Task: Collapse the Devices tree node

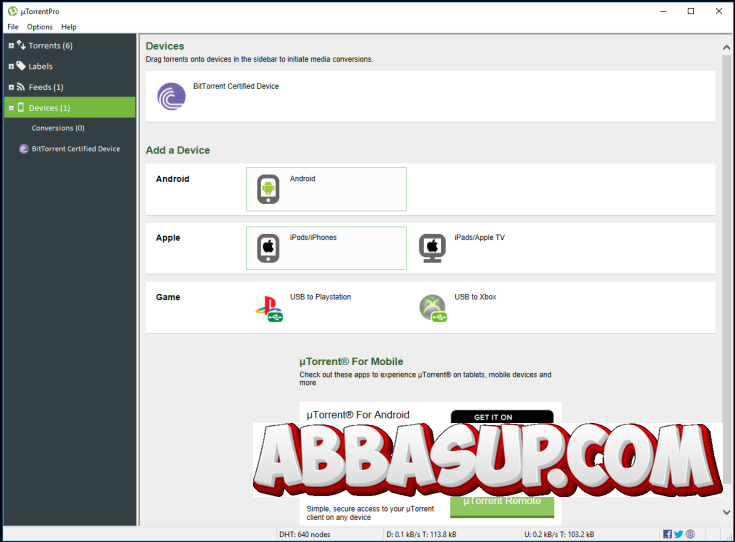Action: coord(11,108)
